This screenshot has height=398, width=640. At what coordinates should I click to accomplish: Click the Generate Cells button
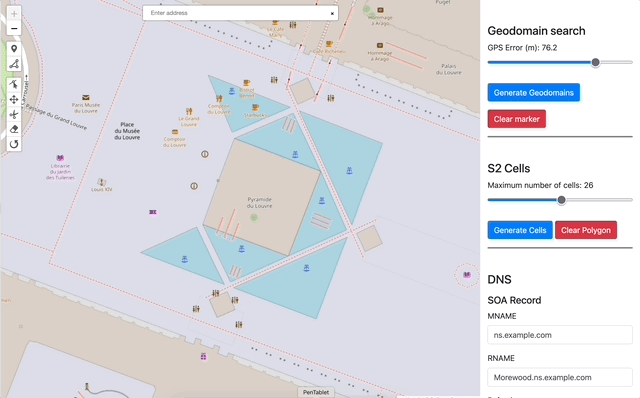pyautogui.click(x=520, y=230)
